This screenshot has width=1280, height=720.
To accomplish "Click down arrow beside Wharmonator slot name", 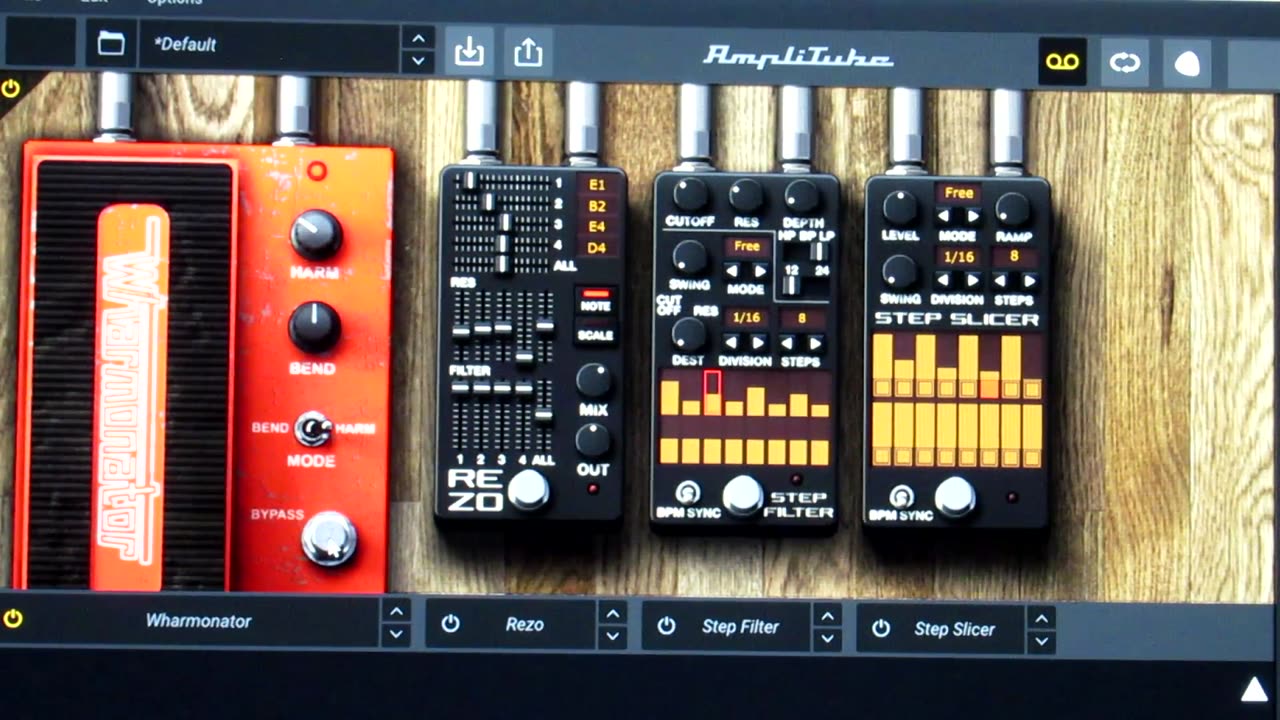I will (396, 633).
